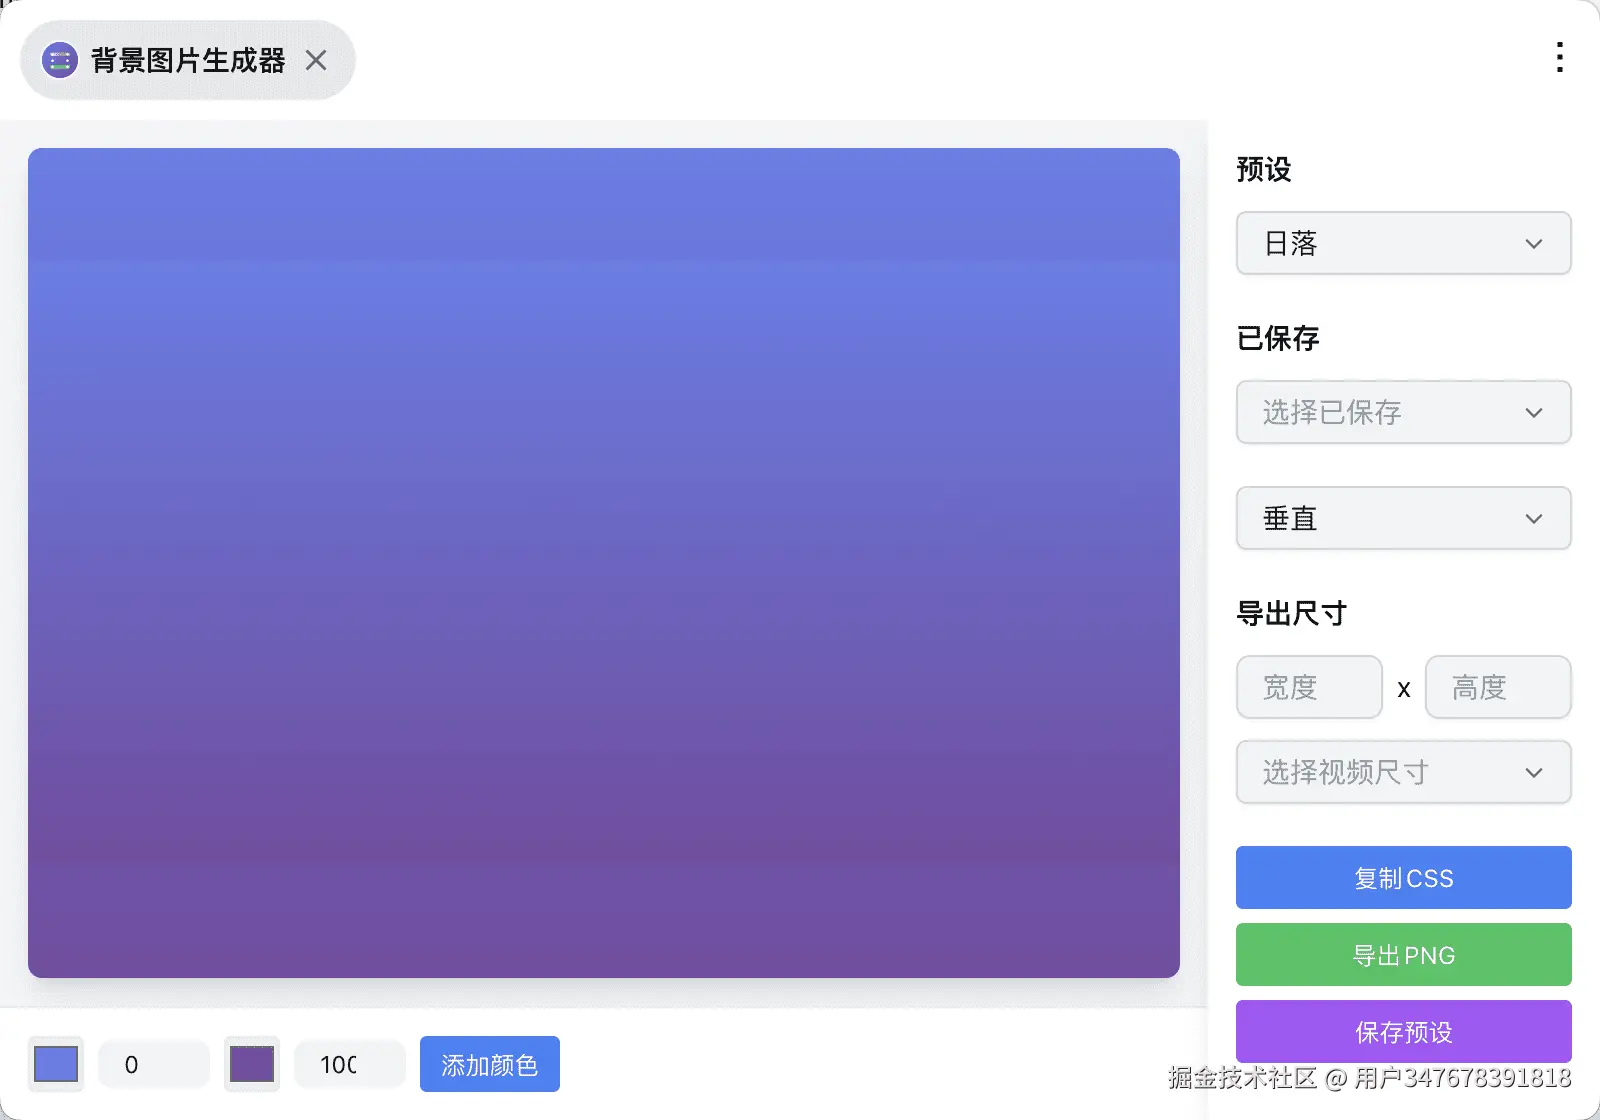Close the 背景图片生成器 tab
Viewport: 1600px width, 1120px height.
[316, 61]
